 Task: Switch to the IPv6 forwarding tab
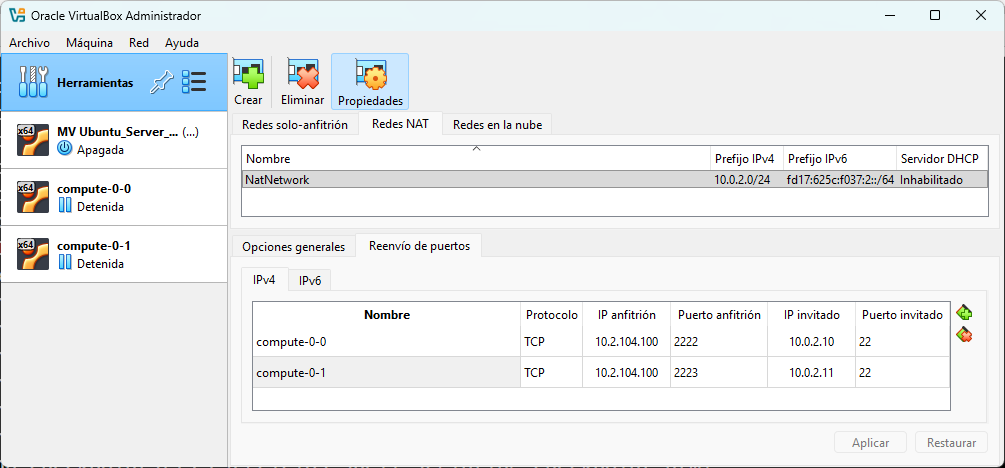coord(310,281)
